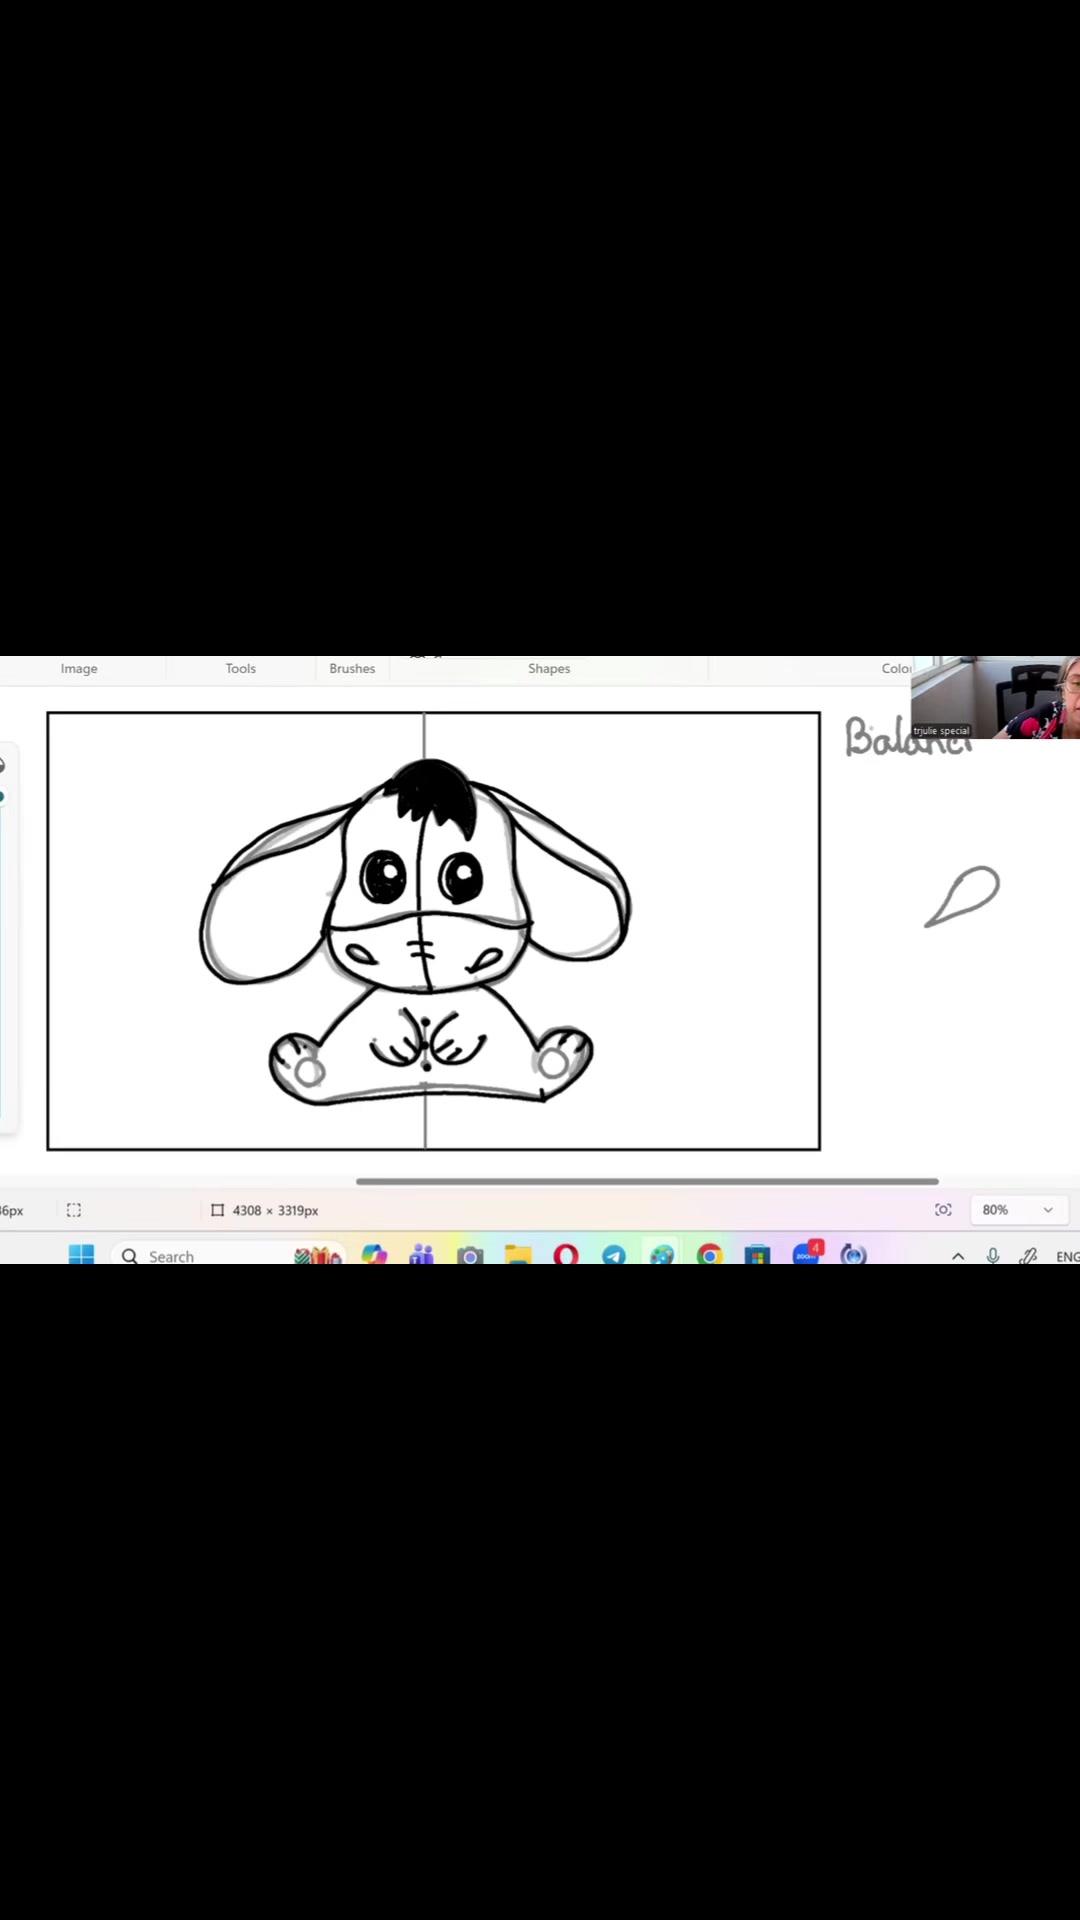Show hidden system tray icons
This screenshot has height=1920, width=1080.
pos(958,1256)
